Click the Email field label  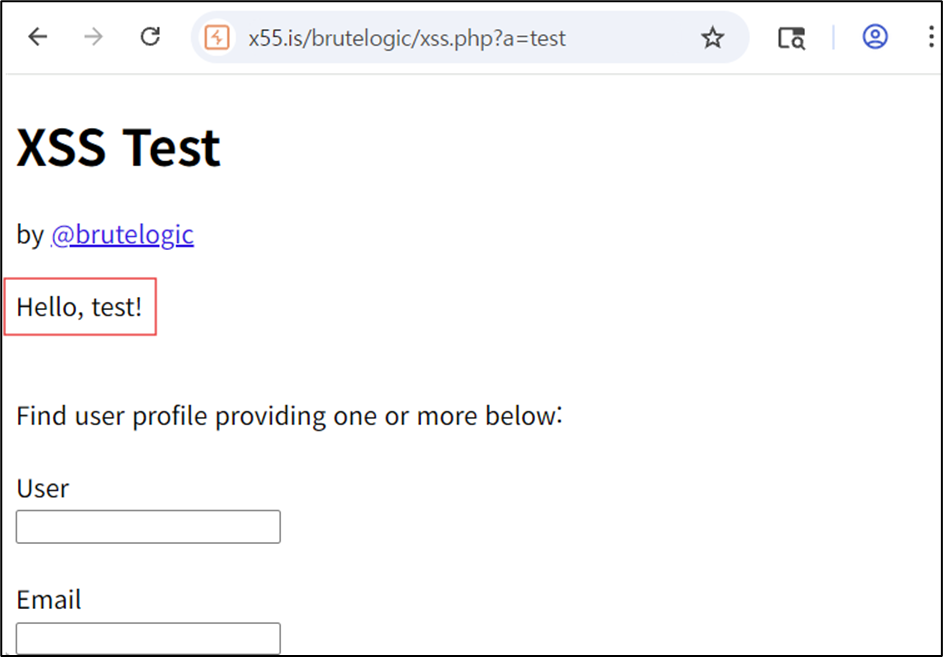pos(49,600)
